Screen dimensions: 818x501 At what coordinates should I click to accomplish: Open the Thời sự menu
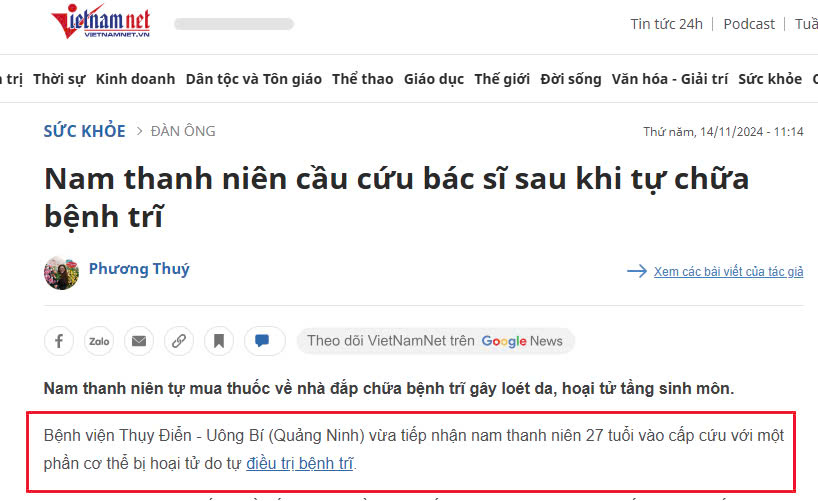(x=59, y=79)
